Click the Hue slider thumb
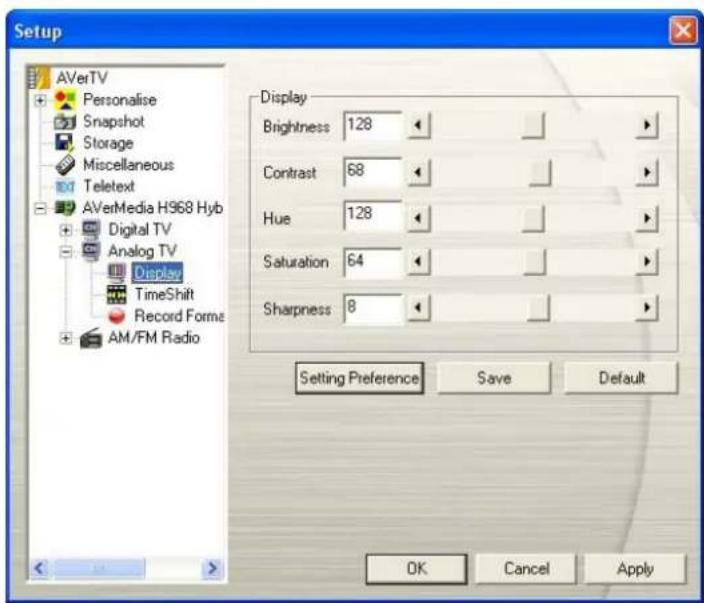Screen dimensions: 704x603 [x=533, y=219]
